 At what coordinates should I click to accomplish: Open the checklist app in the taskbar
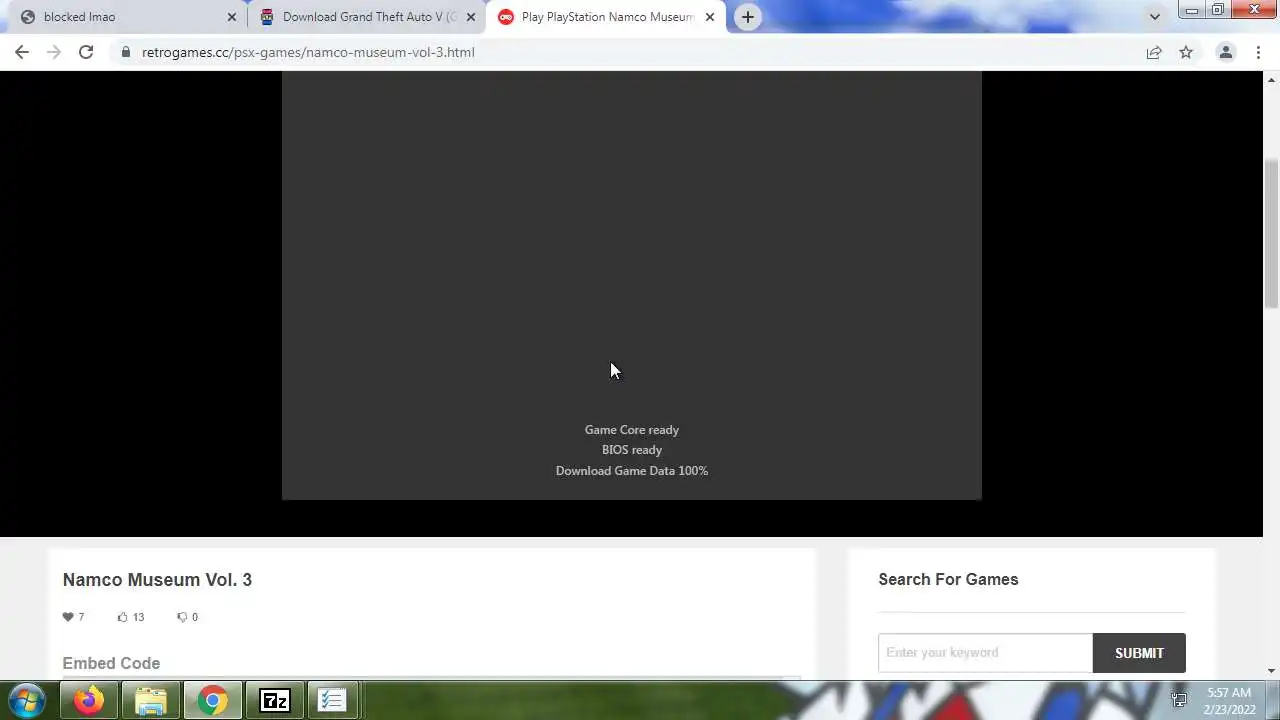pos(332,701)
